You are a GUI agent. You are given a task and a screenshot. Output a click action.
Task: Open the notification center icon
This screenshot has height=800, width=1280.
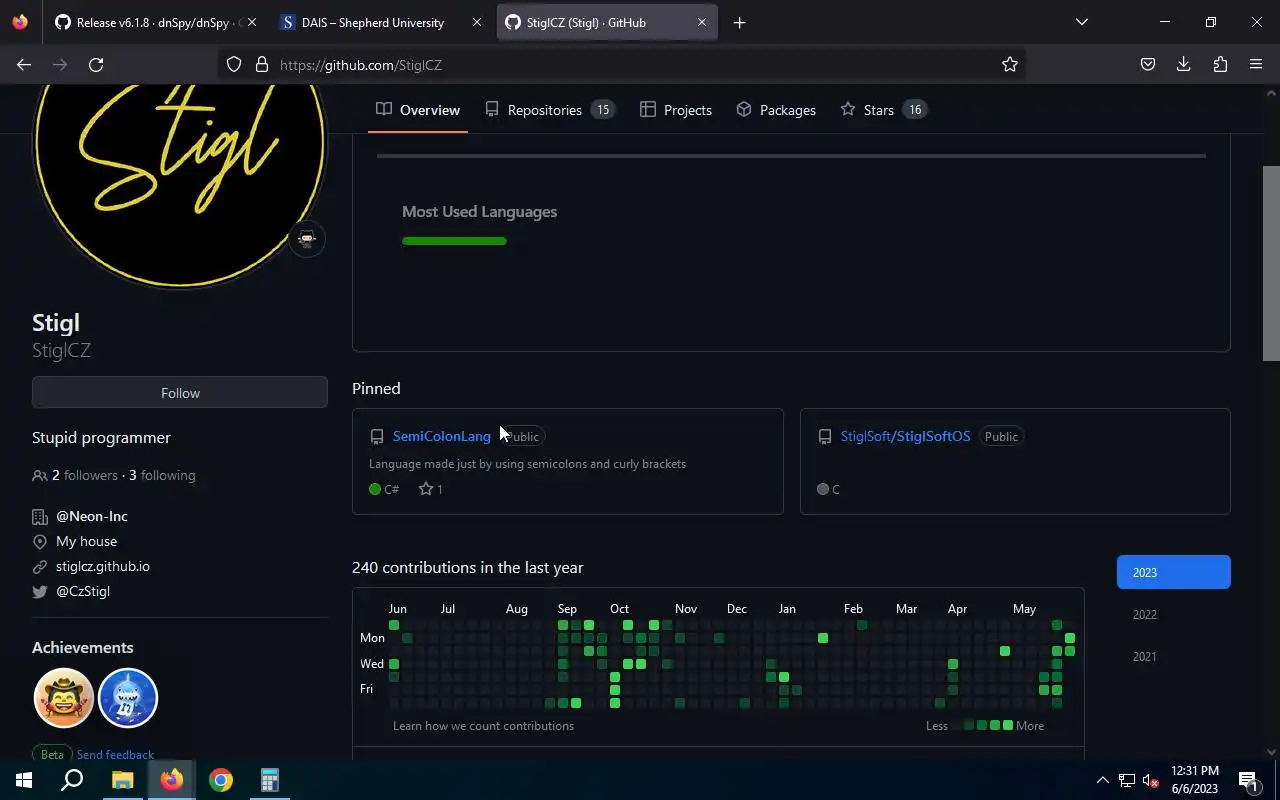(x=1249, y=780)
